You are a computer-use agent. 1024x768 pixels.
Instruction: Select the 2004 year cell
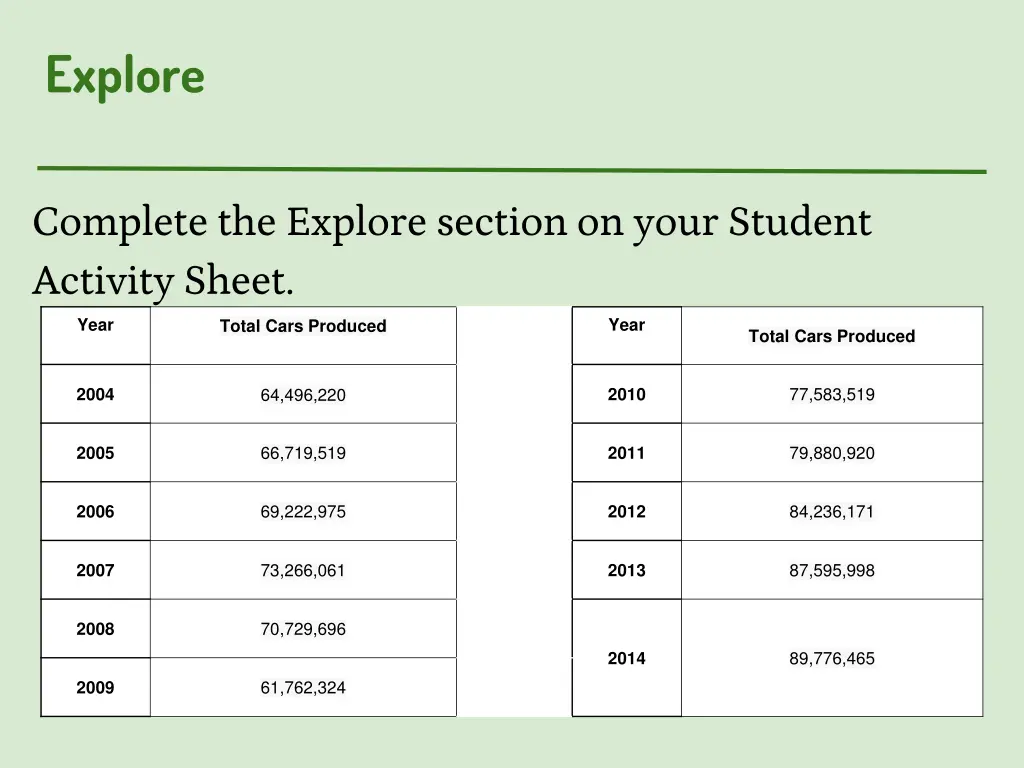95,394
